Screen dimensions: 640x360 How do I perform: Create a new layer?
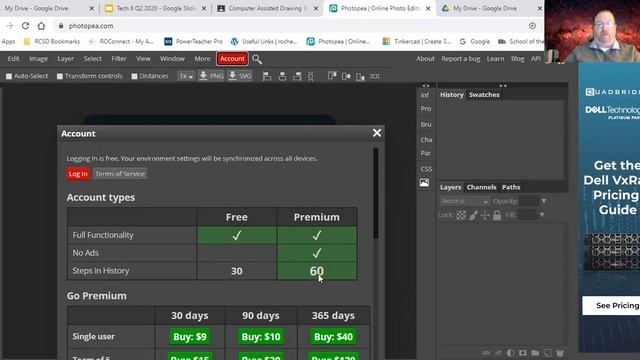pyautogui.click(x=547, y=353)
